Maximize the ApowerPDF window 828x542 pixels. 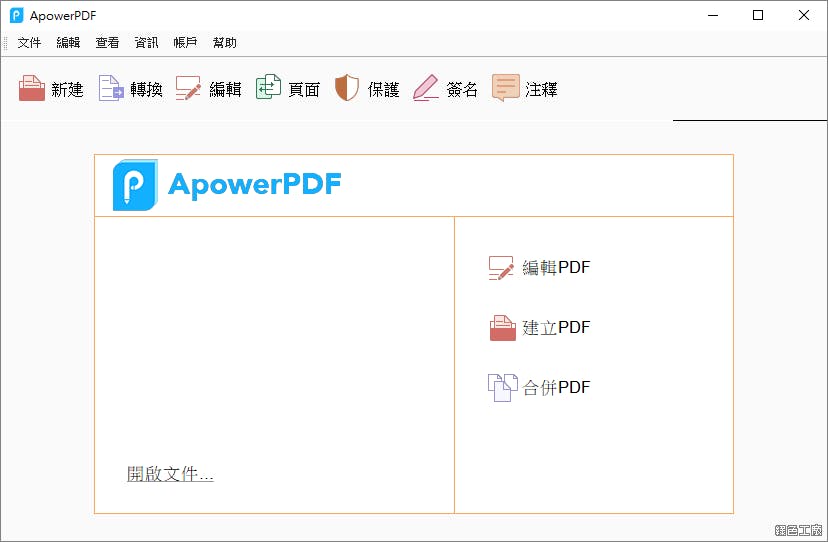click(758, 15)
